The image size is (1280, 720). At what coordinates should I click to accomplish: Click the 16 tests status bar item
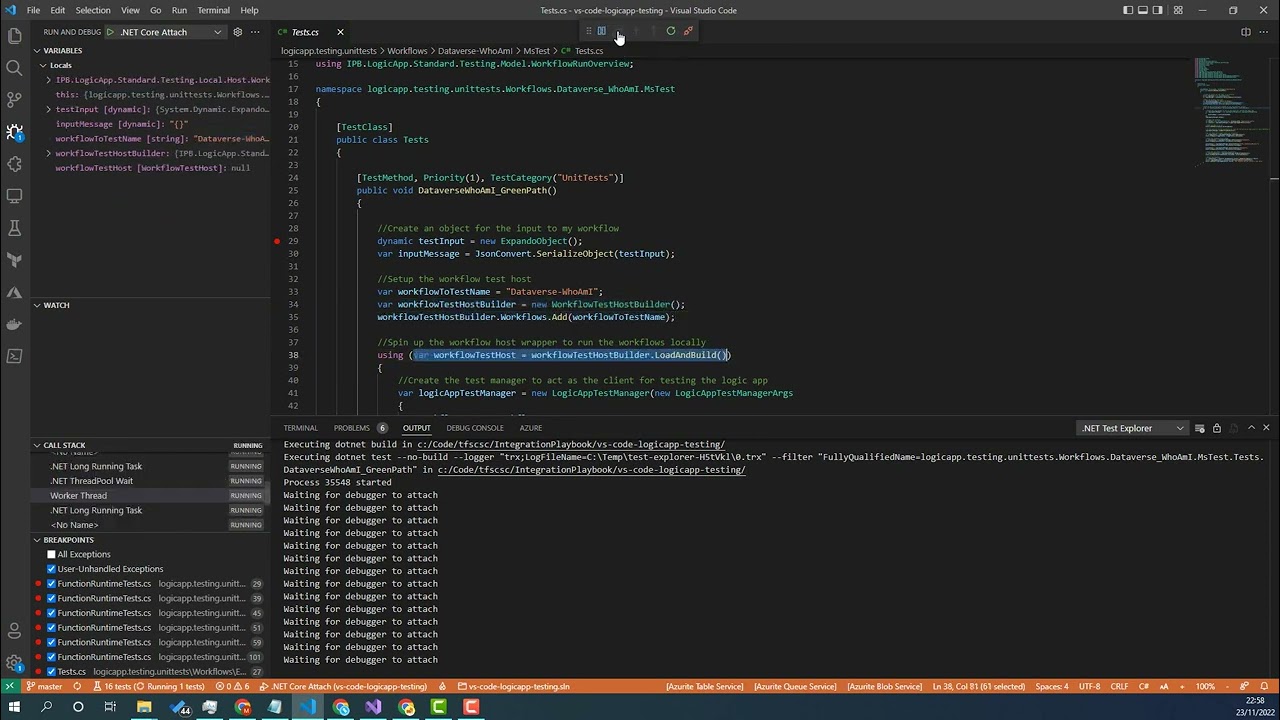pos(150,687)
